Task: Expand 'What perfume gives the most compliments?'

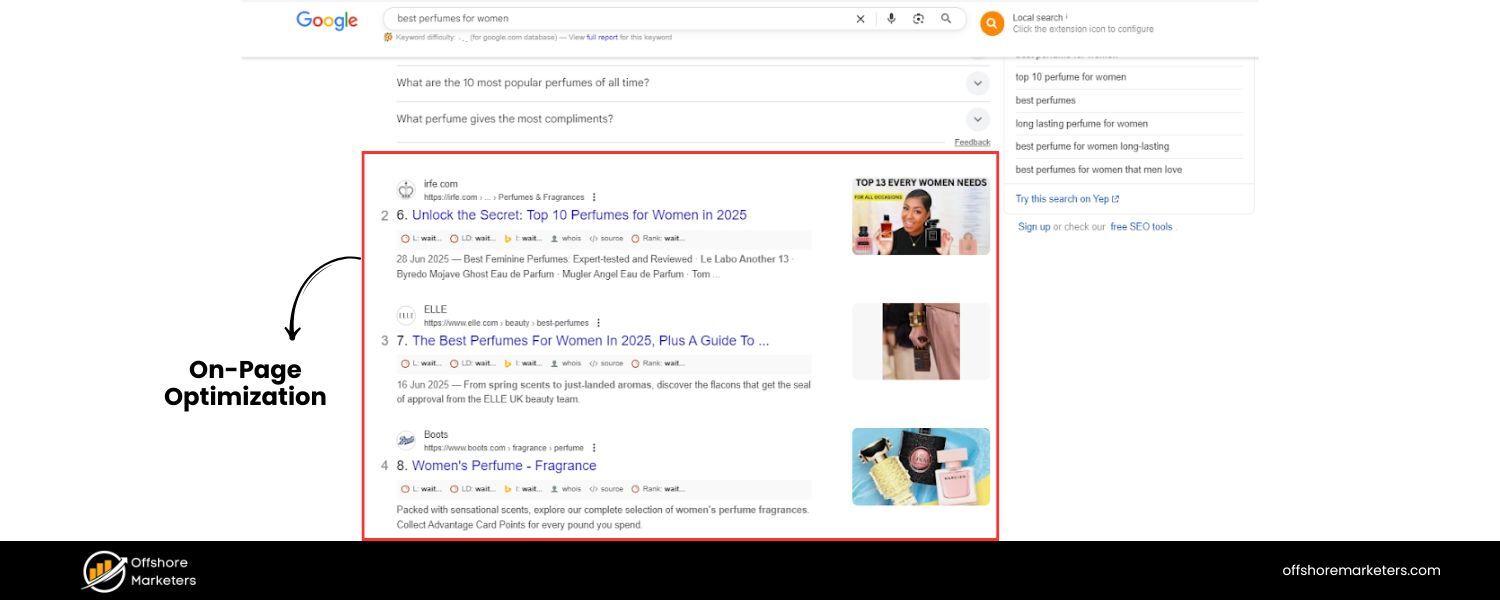Action: 977,119
